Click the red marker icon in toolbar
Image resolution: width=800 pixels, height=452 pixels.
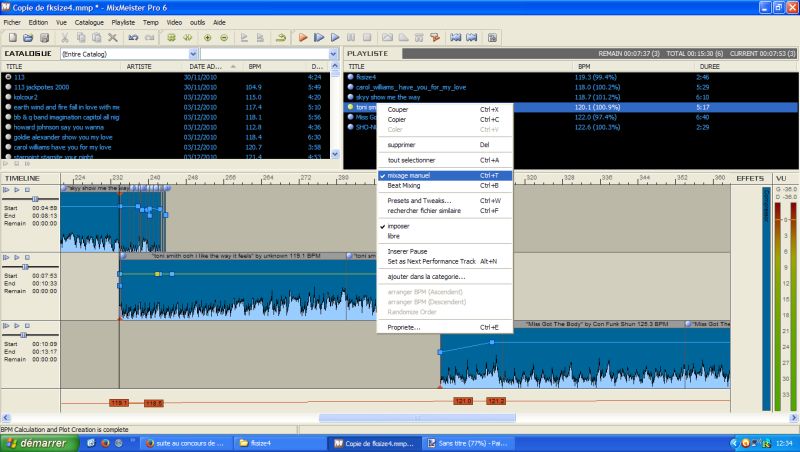pos(435,38)
